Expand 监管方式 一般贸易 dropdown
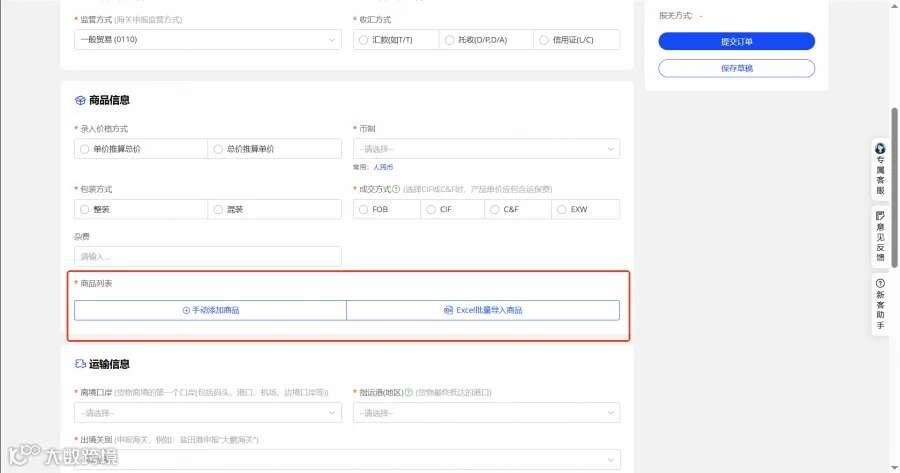 [x=208, y=40]
